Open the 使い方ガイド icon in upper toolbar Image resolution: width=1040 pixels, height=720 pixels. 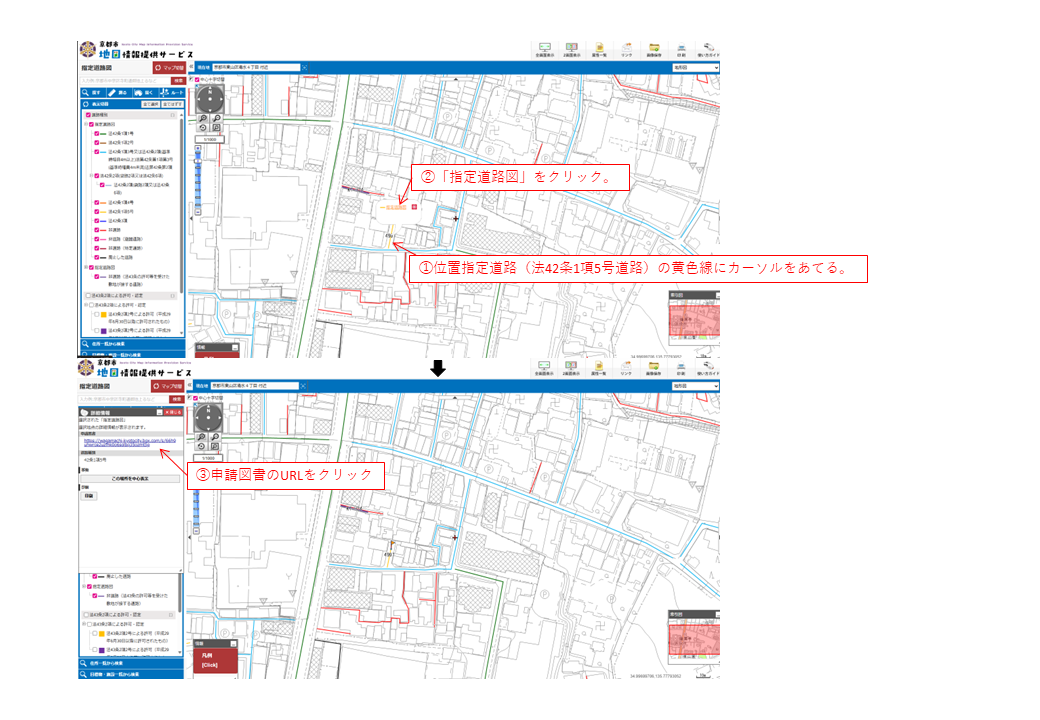pyautogui.click(x=709, y=48)
